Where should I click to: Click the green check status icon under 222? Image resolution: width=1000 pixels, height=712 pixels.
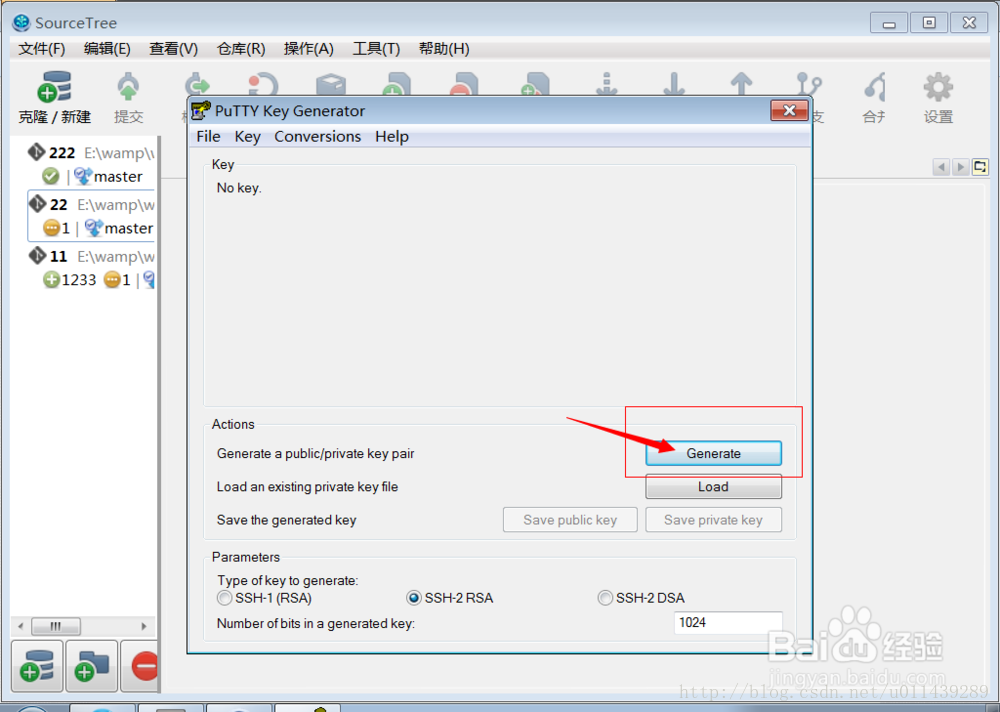50,176
